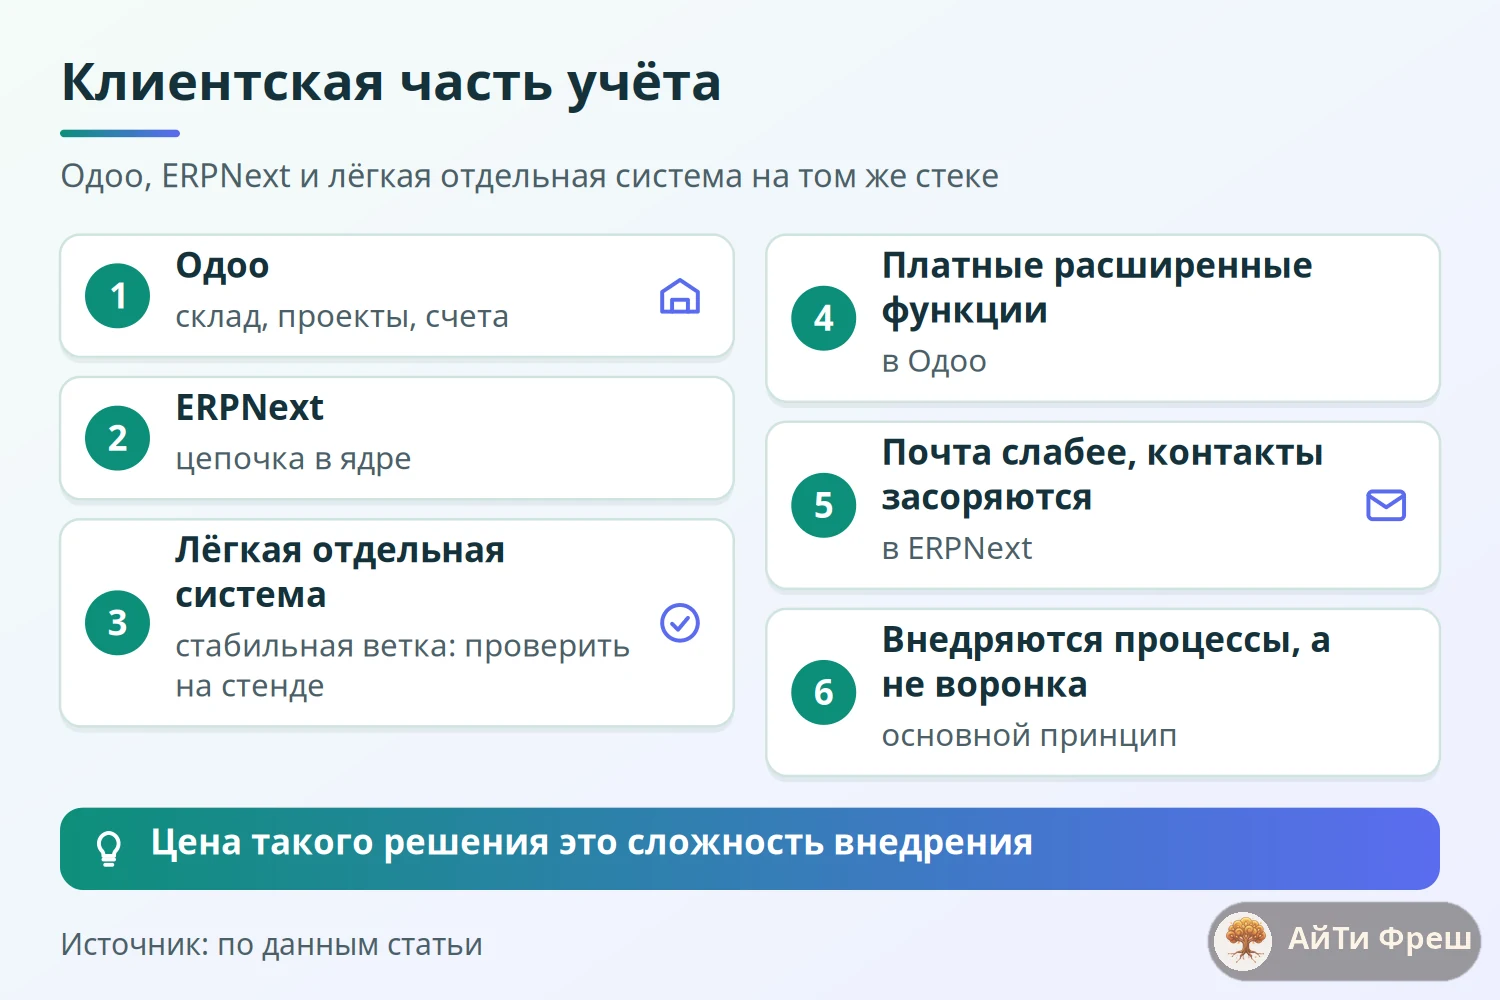Click the title Платные расширенные функции

[x=1097, y=288]
